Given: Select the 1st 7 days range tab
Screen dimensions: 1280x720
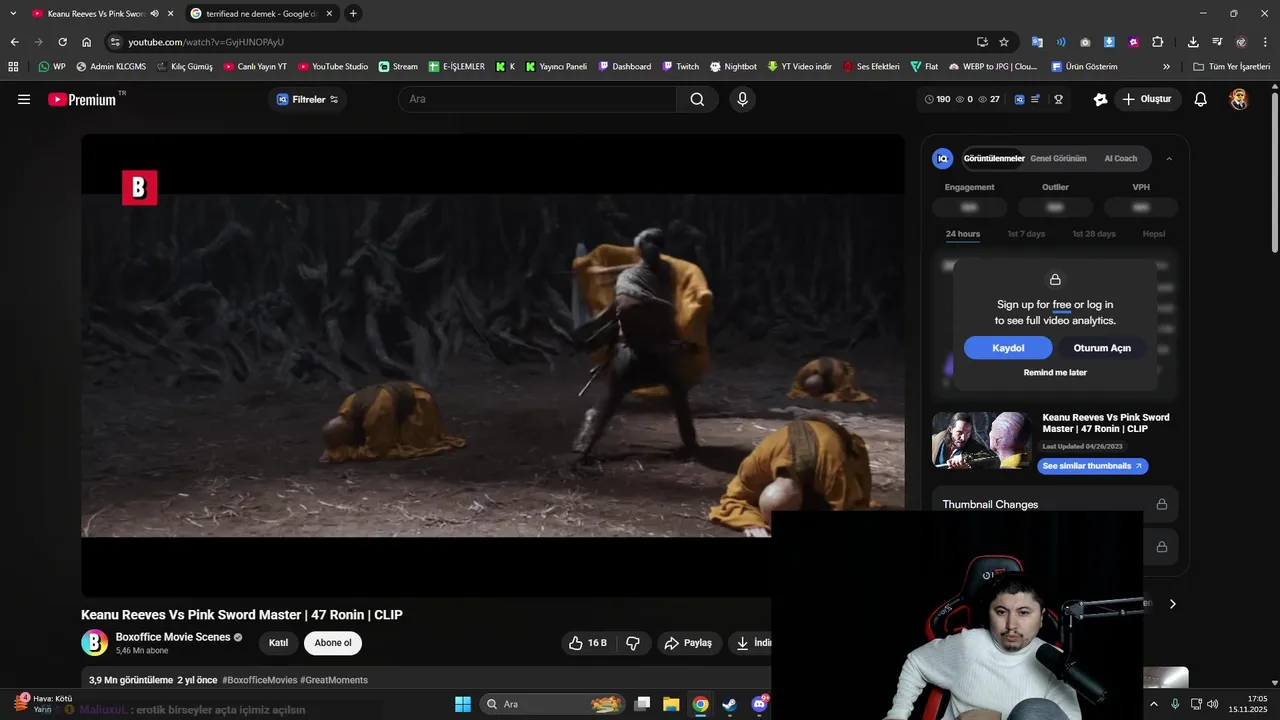Looking at the screenshot, I should [1026, 234].
